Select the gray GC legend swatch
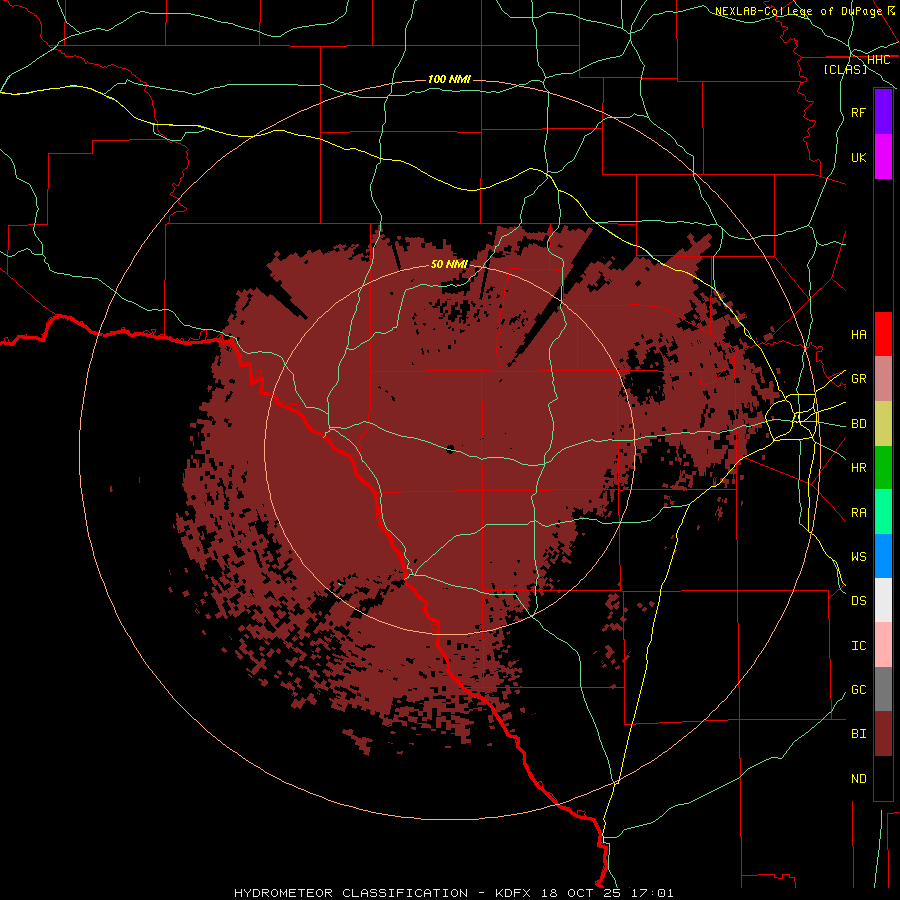Viewport: 900px width, 900px height. (883, 689)
